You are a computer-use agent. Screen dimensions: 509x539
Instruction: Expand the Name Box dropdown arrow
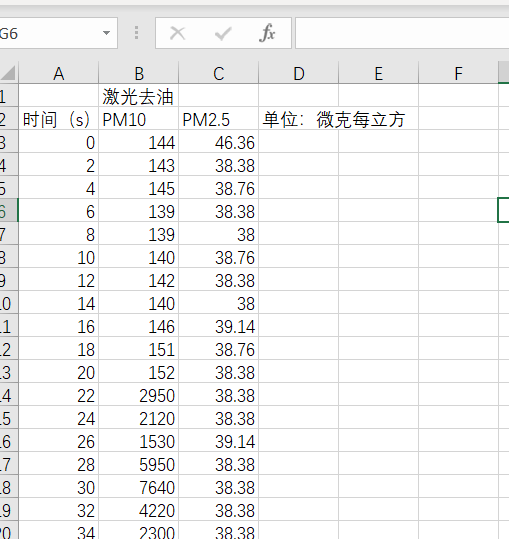click(107, 33)
